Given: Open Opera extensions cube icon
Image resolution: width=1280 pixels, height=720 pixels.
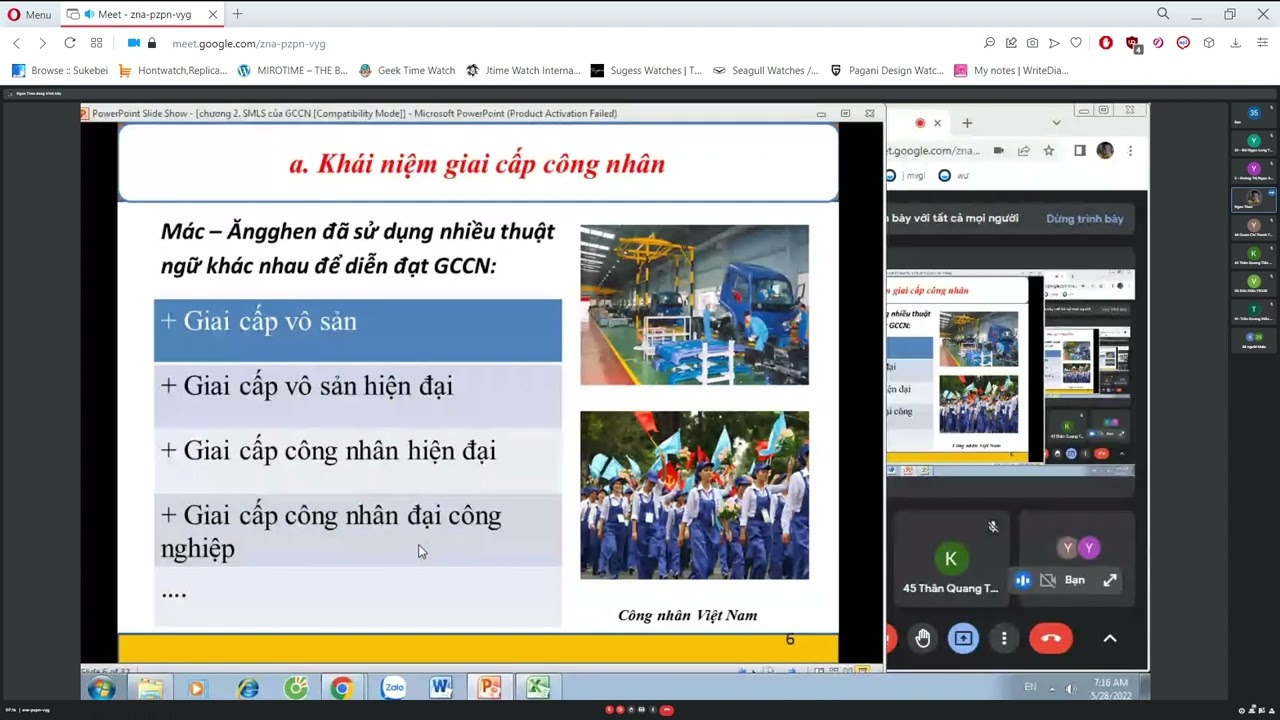Looking at the screenshot, I should pyautogui.click(x=1209, y=43).
